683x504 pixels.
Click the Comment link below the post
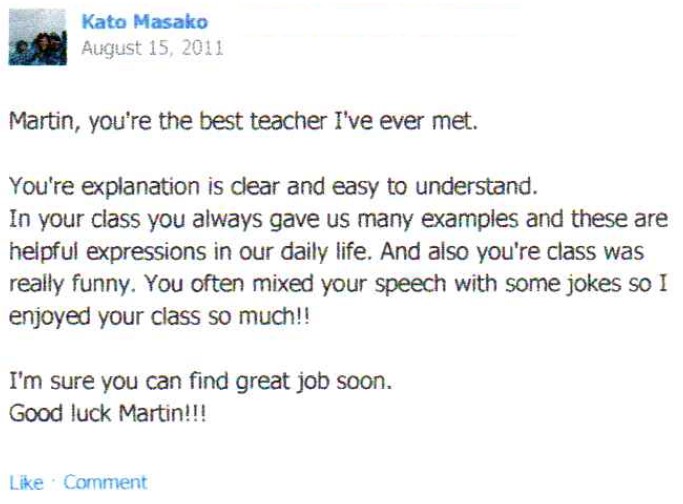click(105, 482)
